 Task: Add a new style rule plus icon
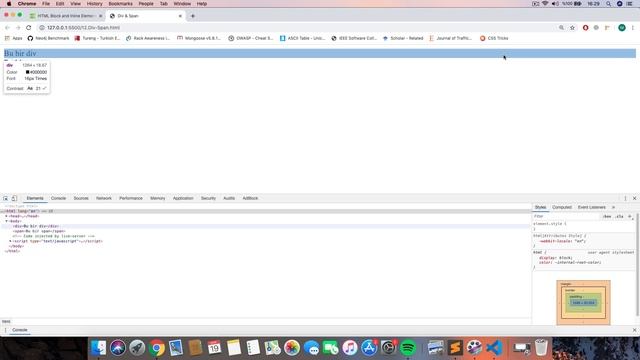630,216
